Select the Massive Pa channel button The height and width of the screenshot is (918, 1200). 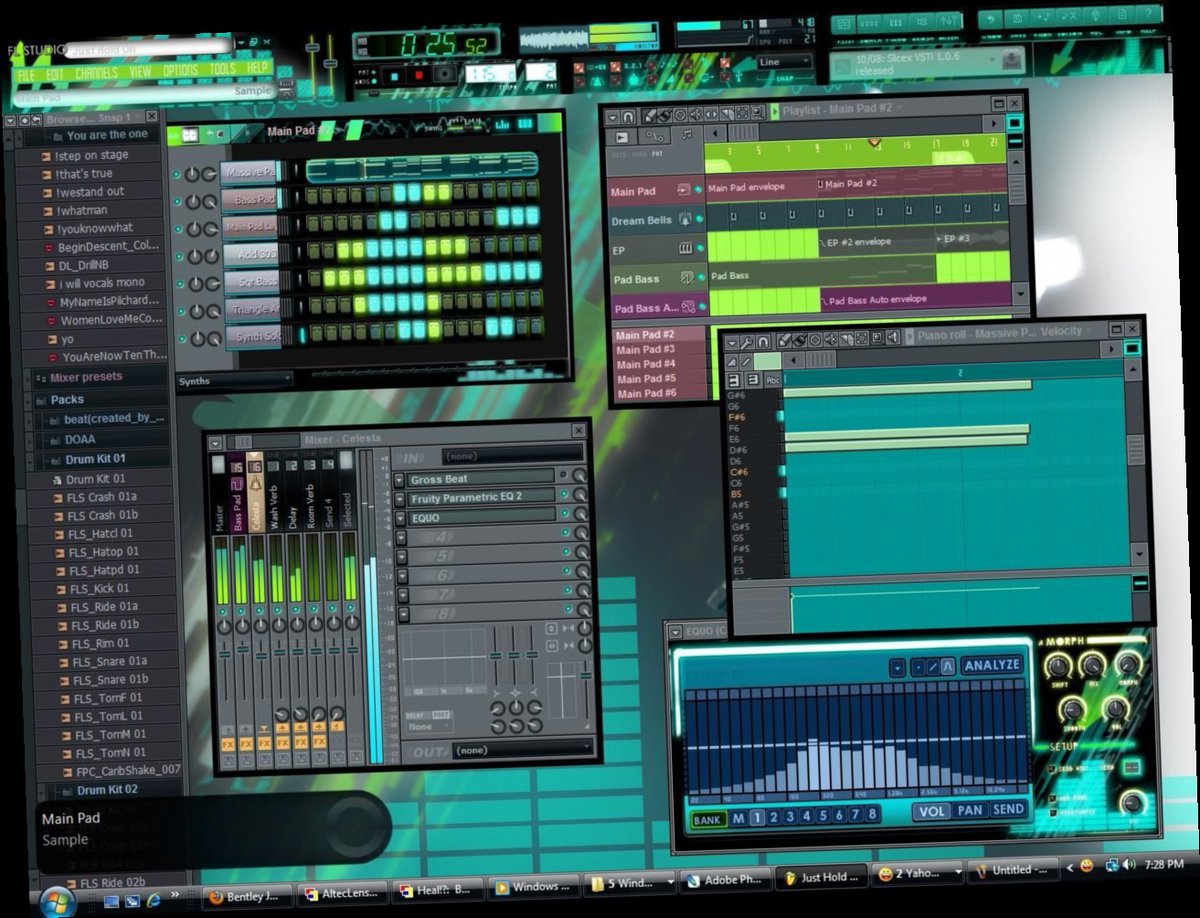pos(249,173)
